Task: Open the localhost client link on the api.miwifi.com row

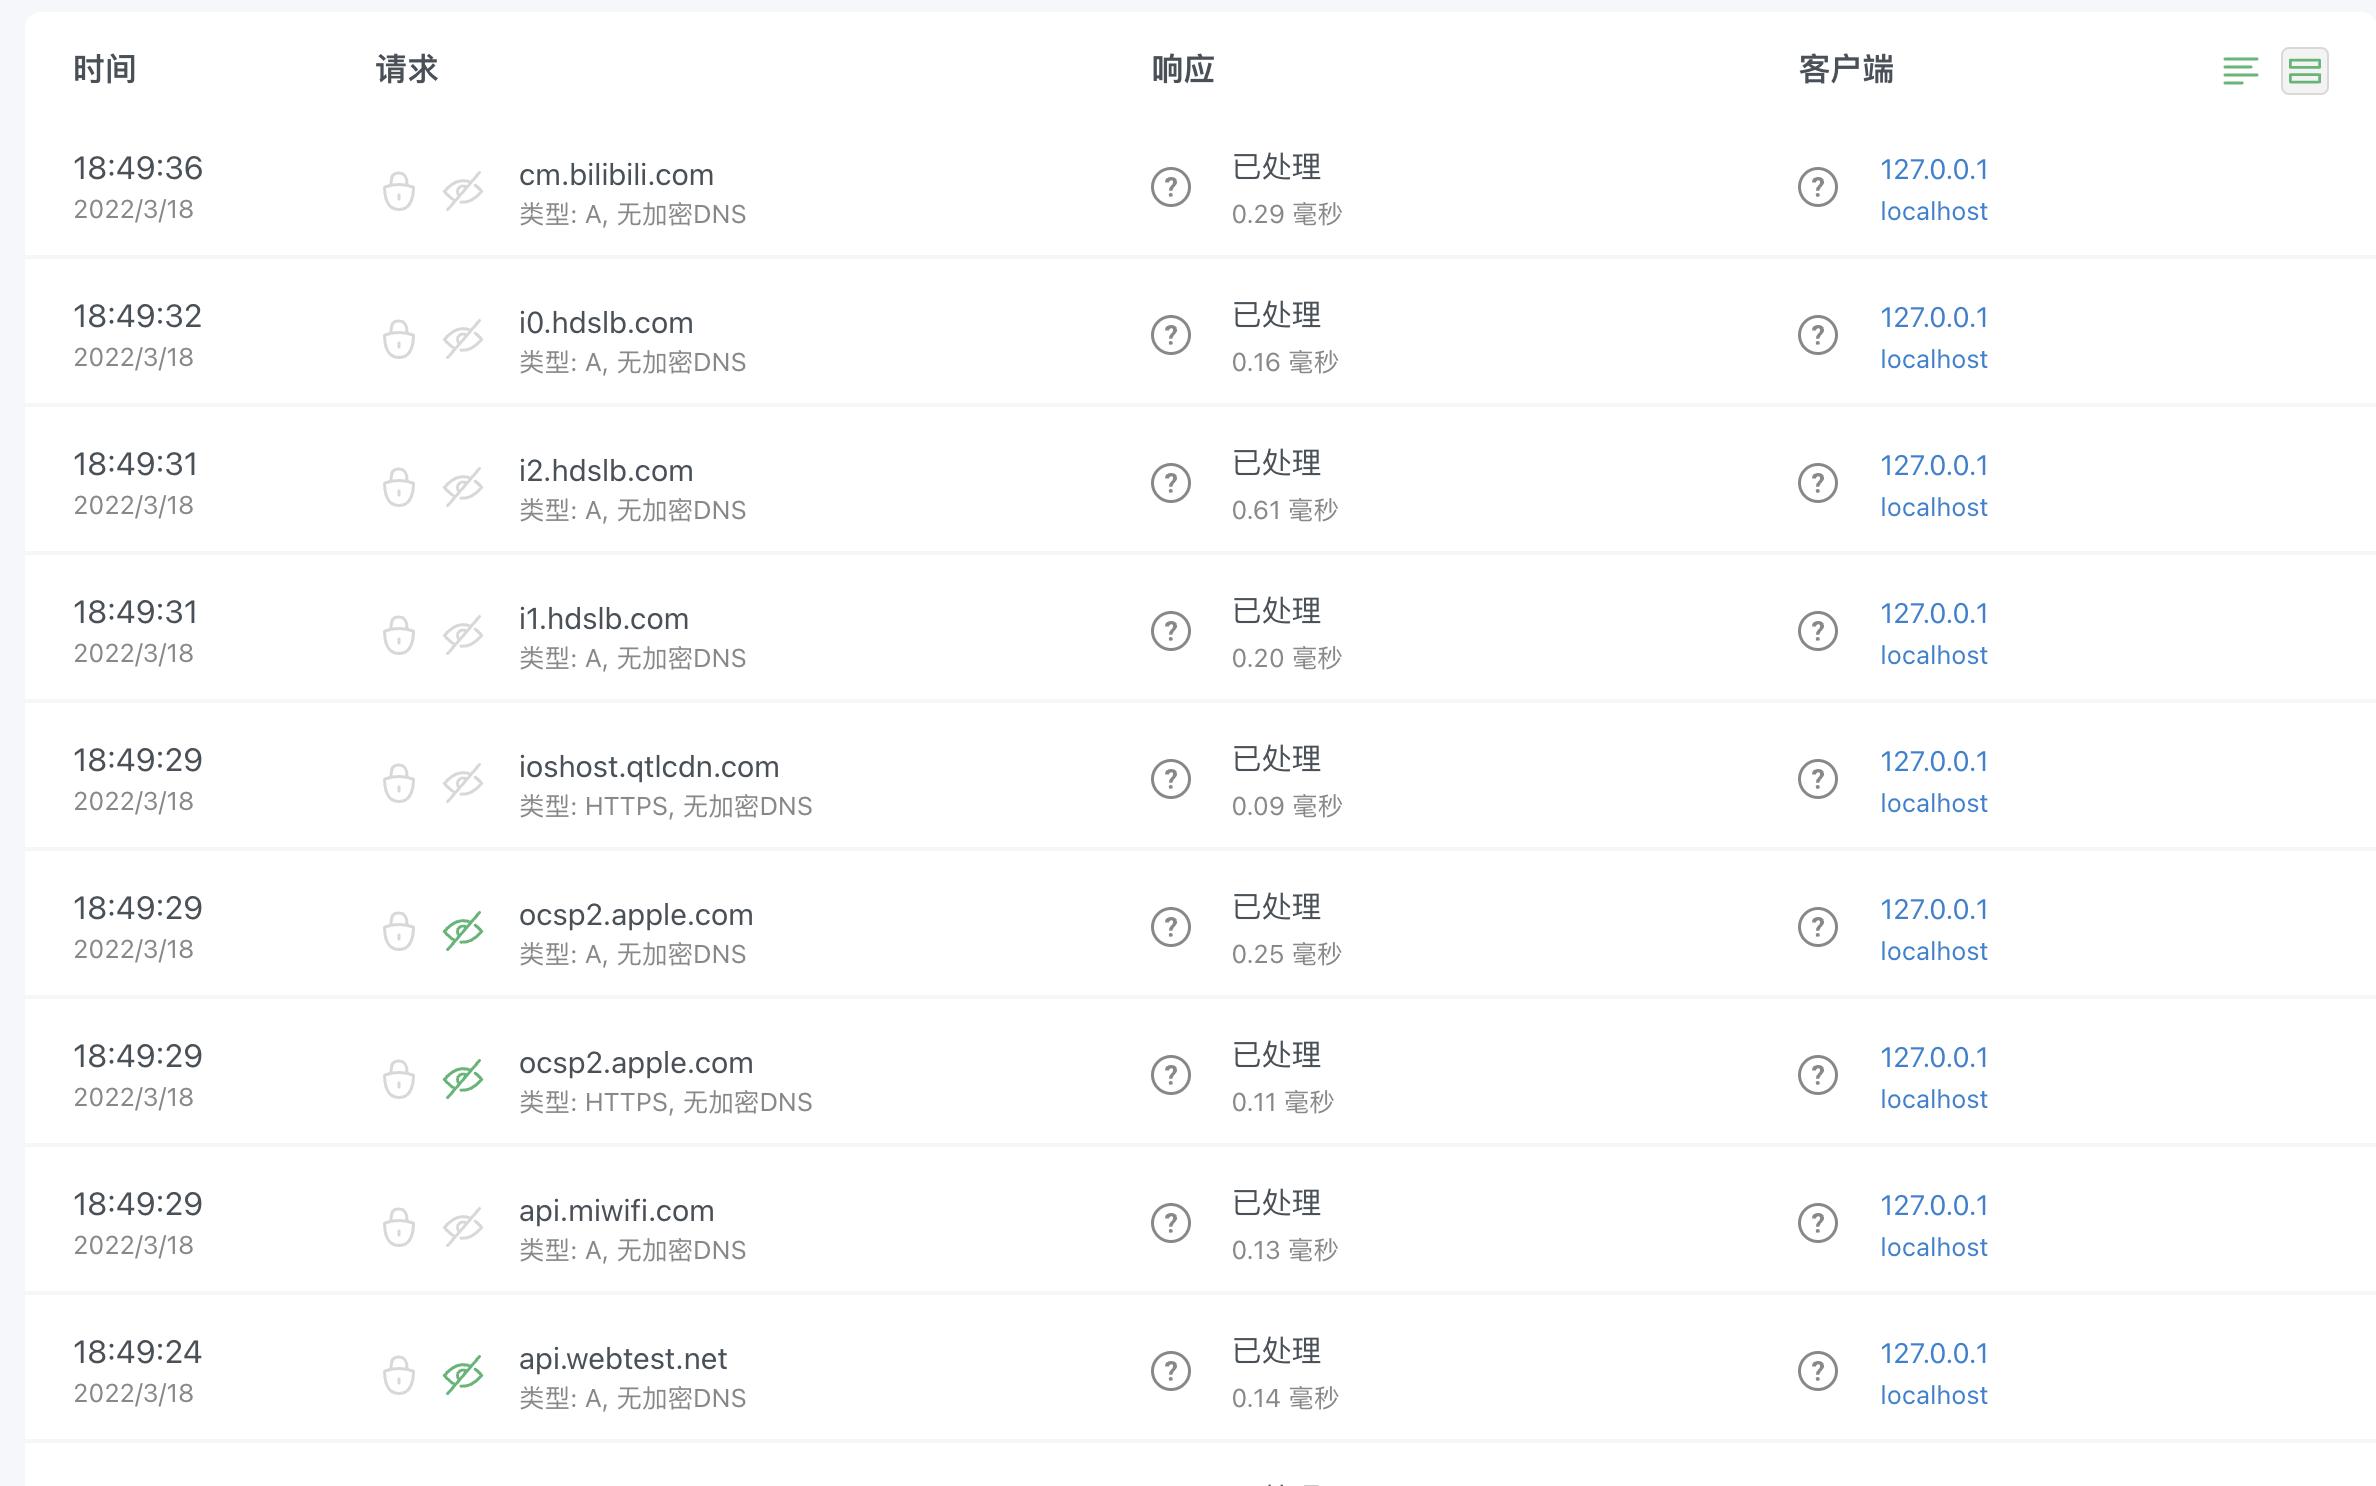Action: (1933, 1246)
